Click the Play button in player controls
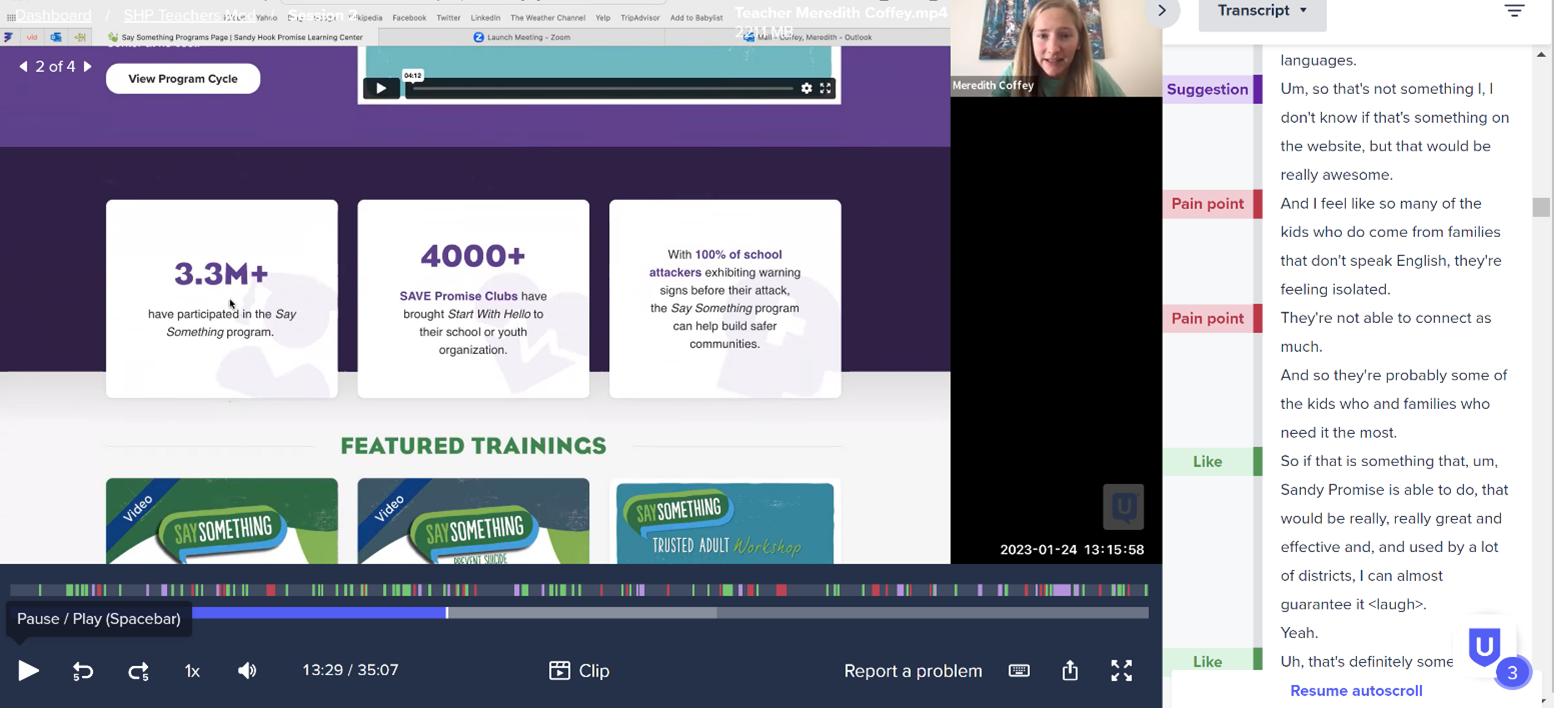This screenshot has width=1554, height=708. pyautogui.click(x=28, y=671)
